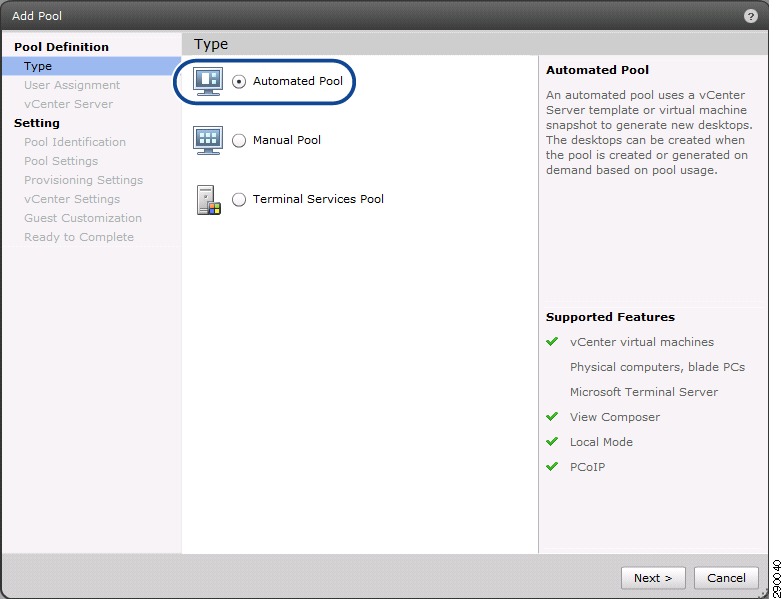Click the green check beside vCenter virtual machines
The image size is (782, 599).
(552, 342)
